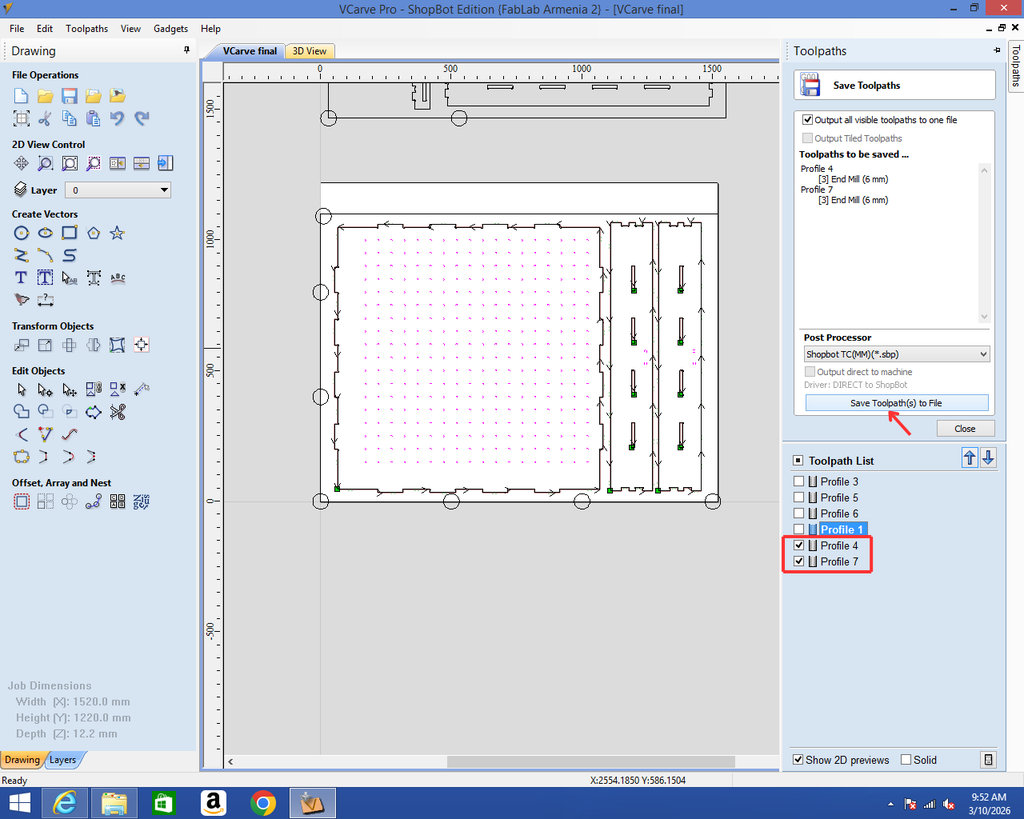Image resolution: width=1024 pixels, height=819 pixels.
Task: Select the Draw Polygon tool
Action: click(x=93, y=233)
